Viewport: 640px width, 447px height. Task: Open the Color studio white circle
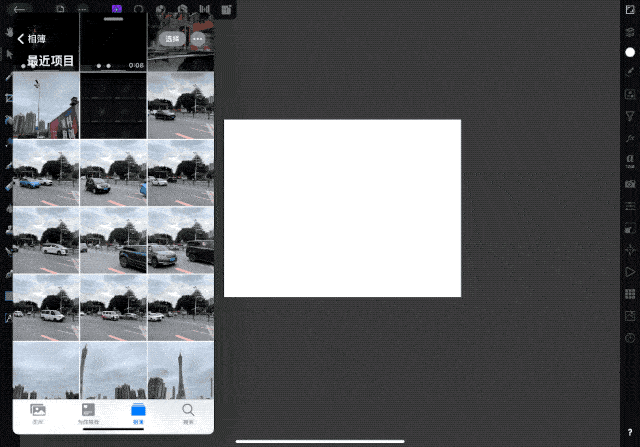coord(630,52)
